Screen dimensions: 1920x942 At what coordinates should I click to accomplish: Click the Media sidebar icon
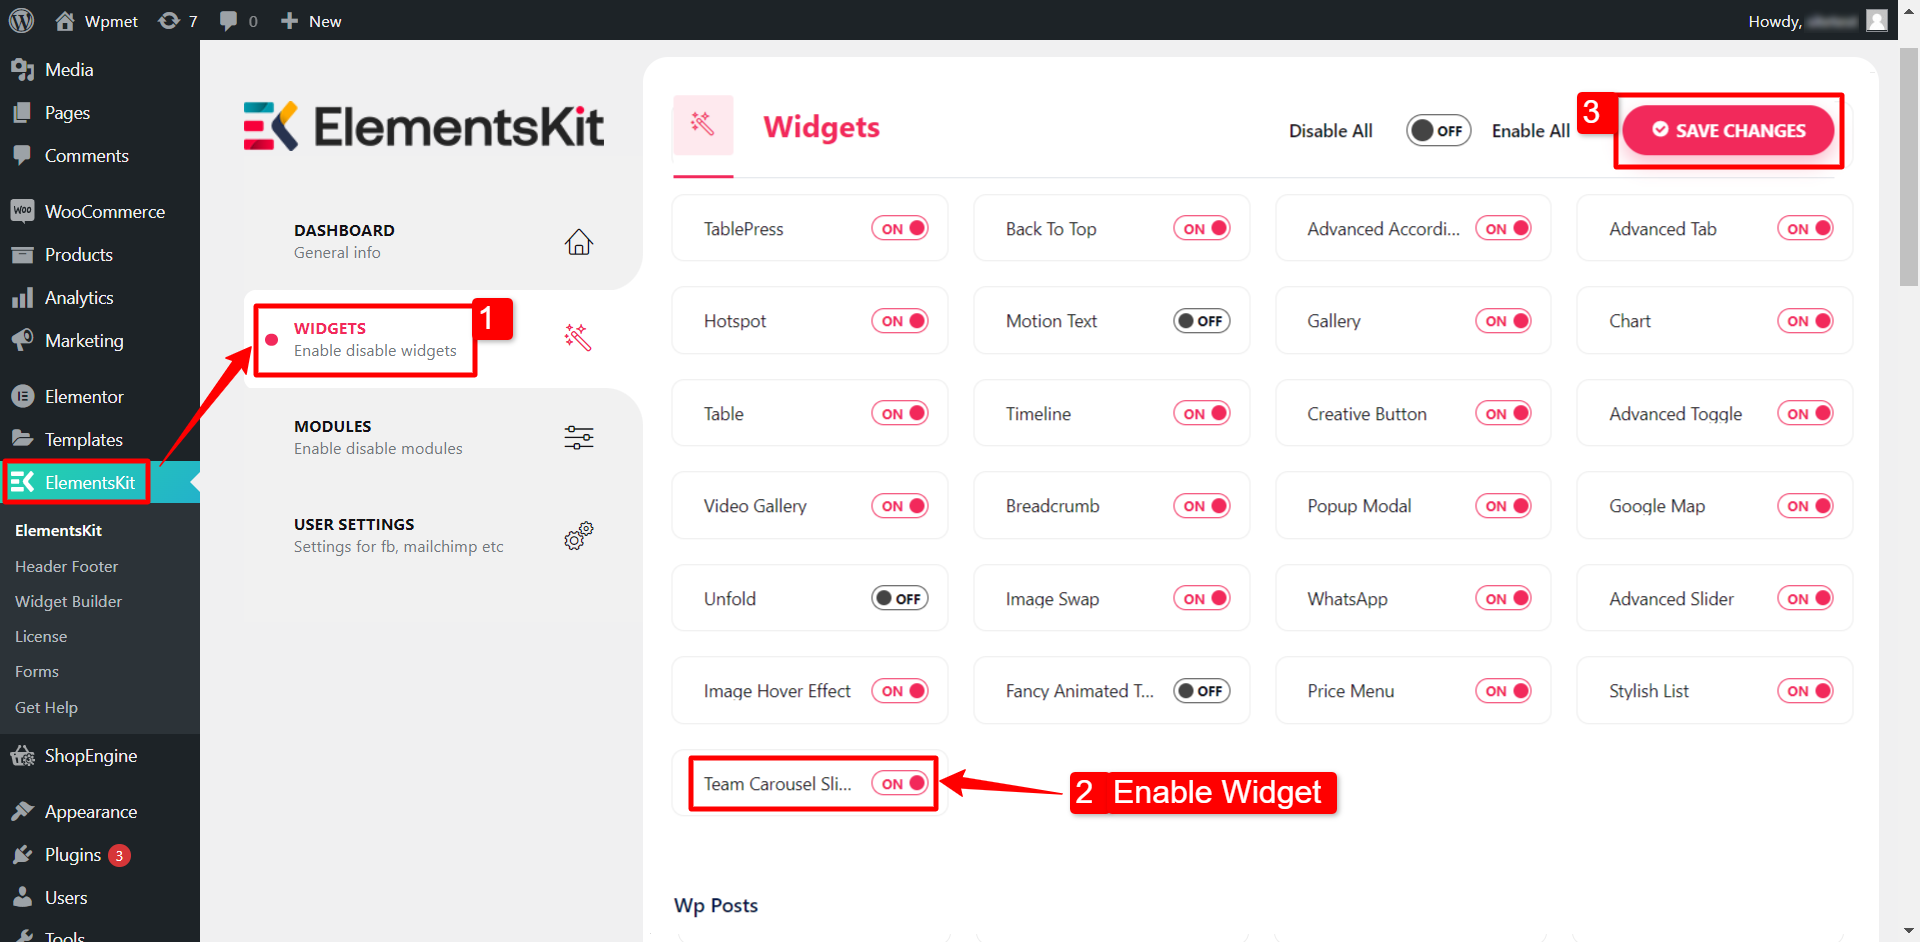[x=22, y=69]
